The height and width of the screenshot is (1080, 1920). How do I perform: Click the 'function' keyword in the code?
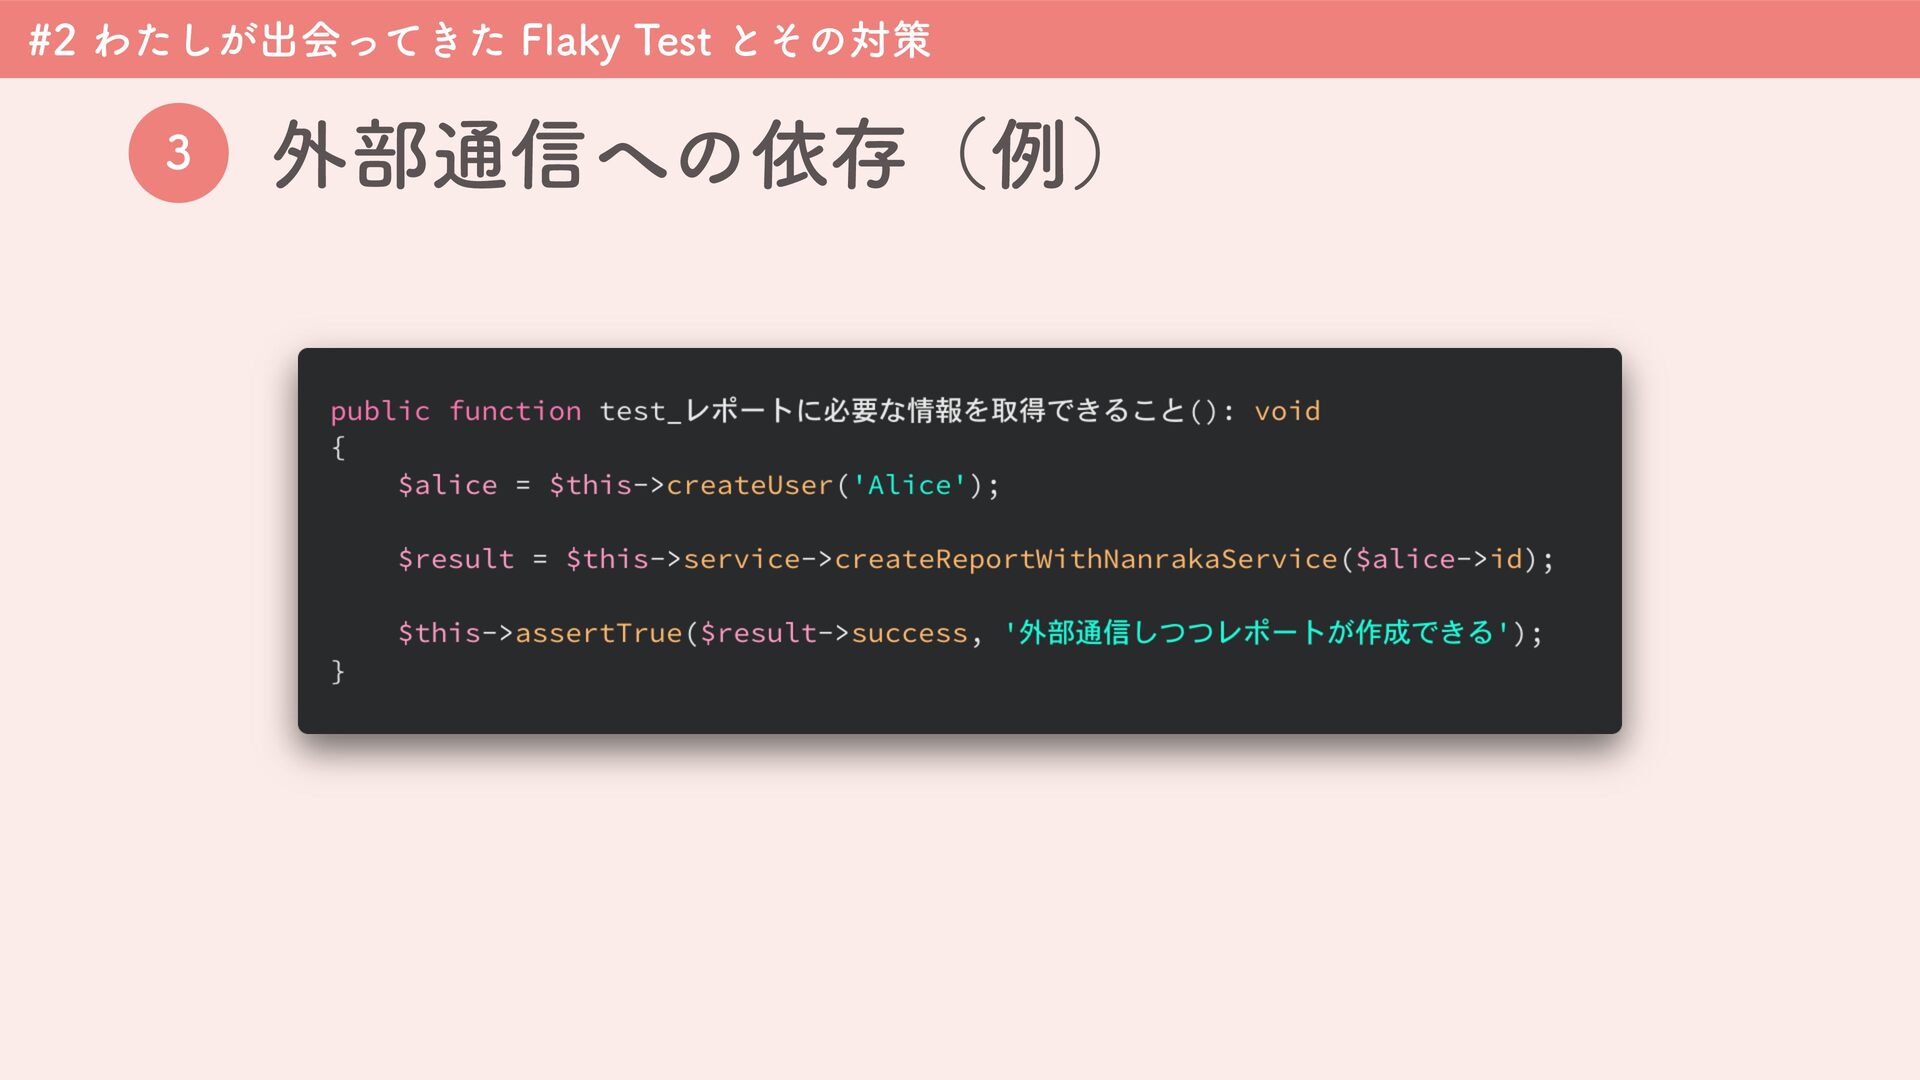[x=515, y=411]
